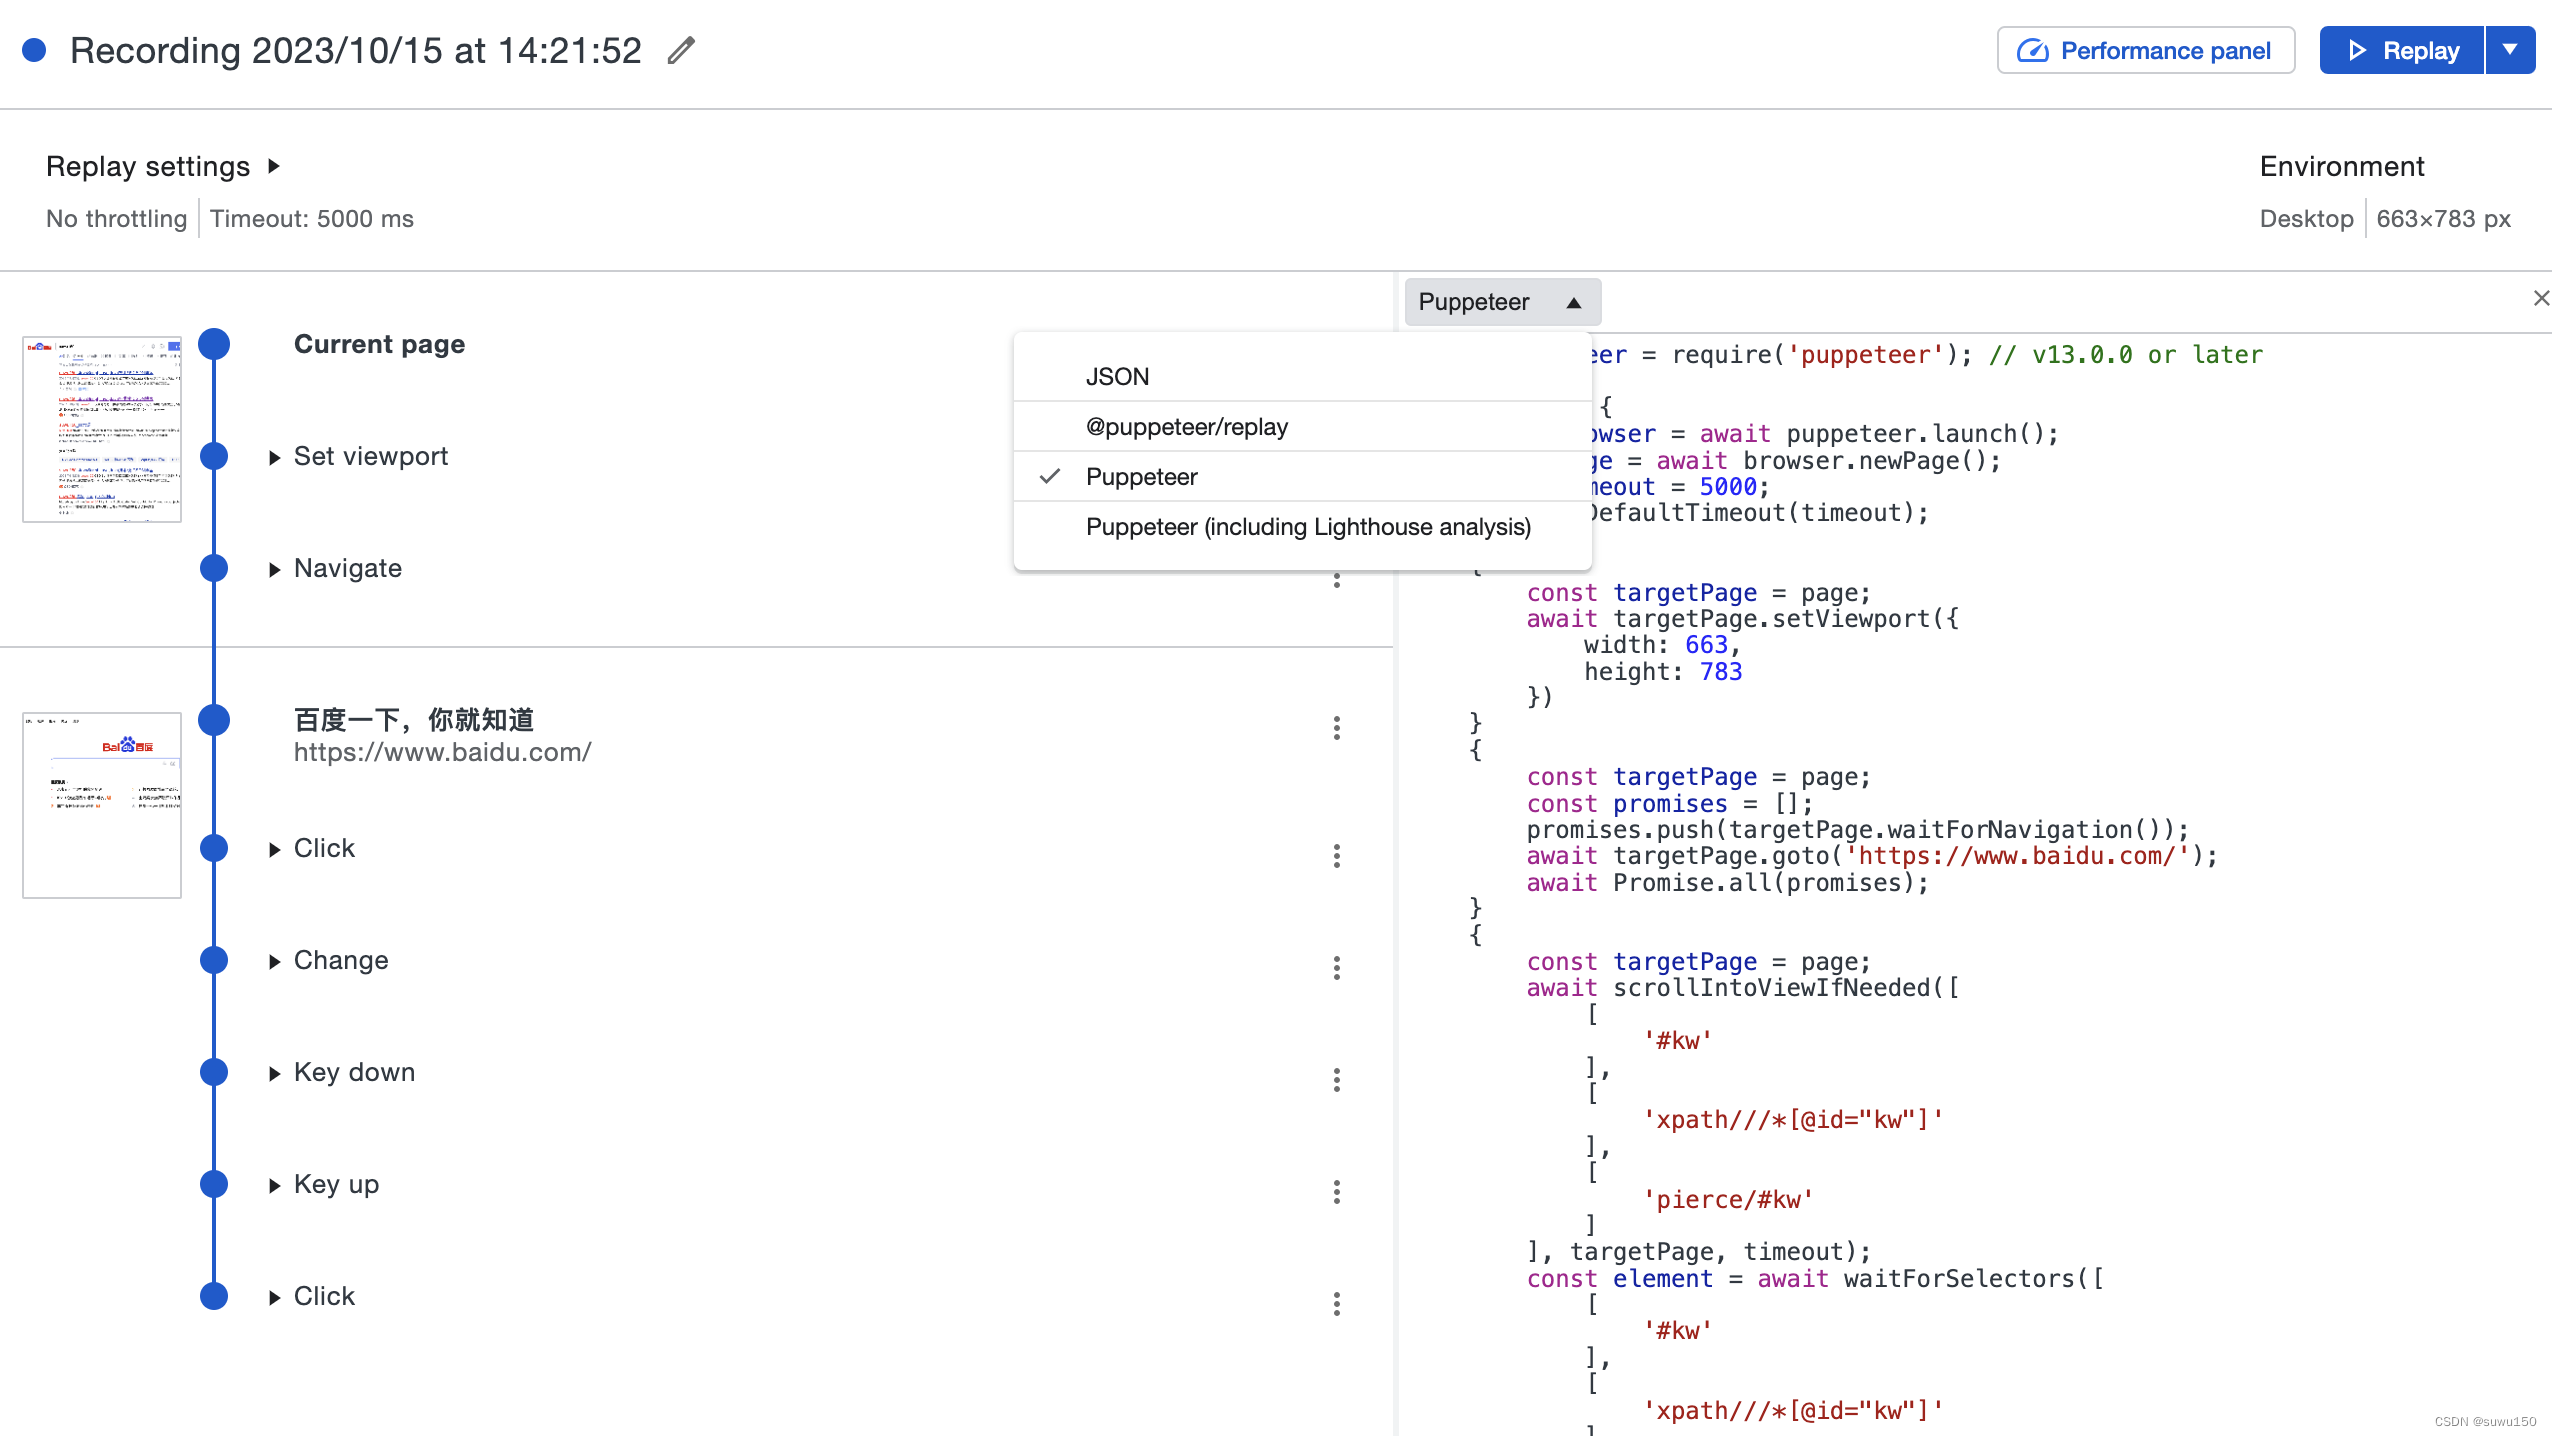Click the Baidu homepage screenshot thumbnail
The height and width of the screenshot is (1436, 2552).
[102, 805]
